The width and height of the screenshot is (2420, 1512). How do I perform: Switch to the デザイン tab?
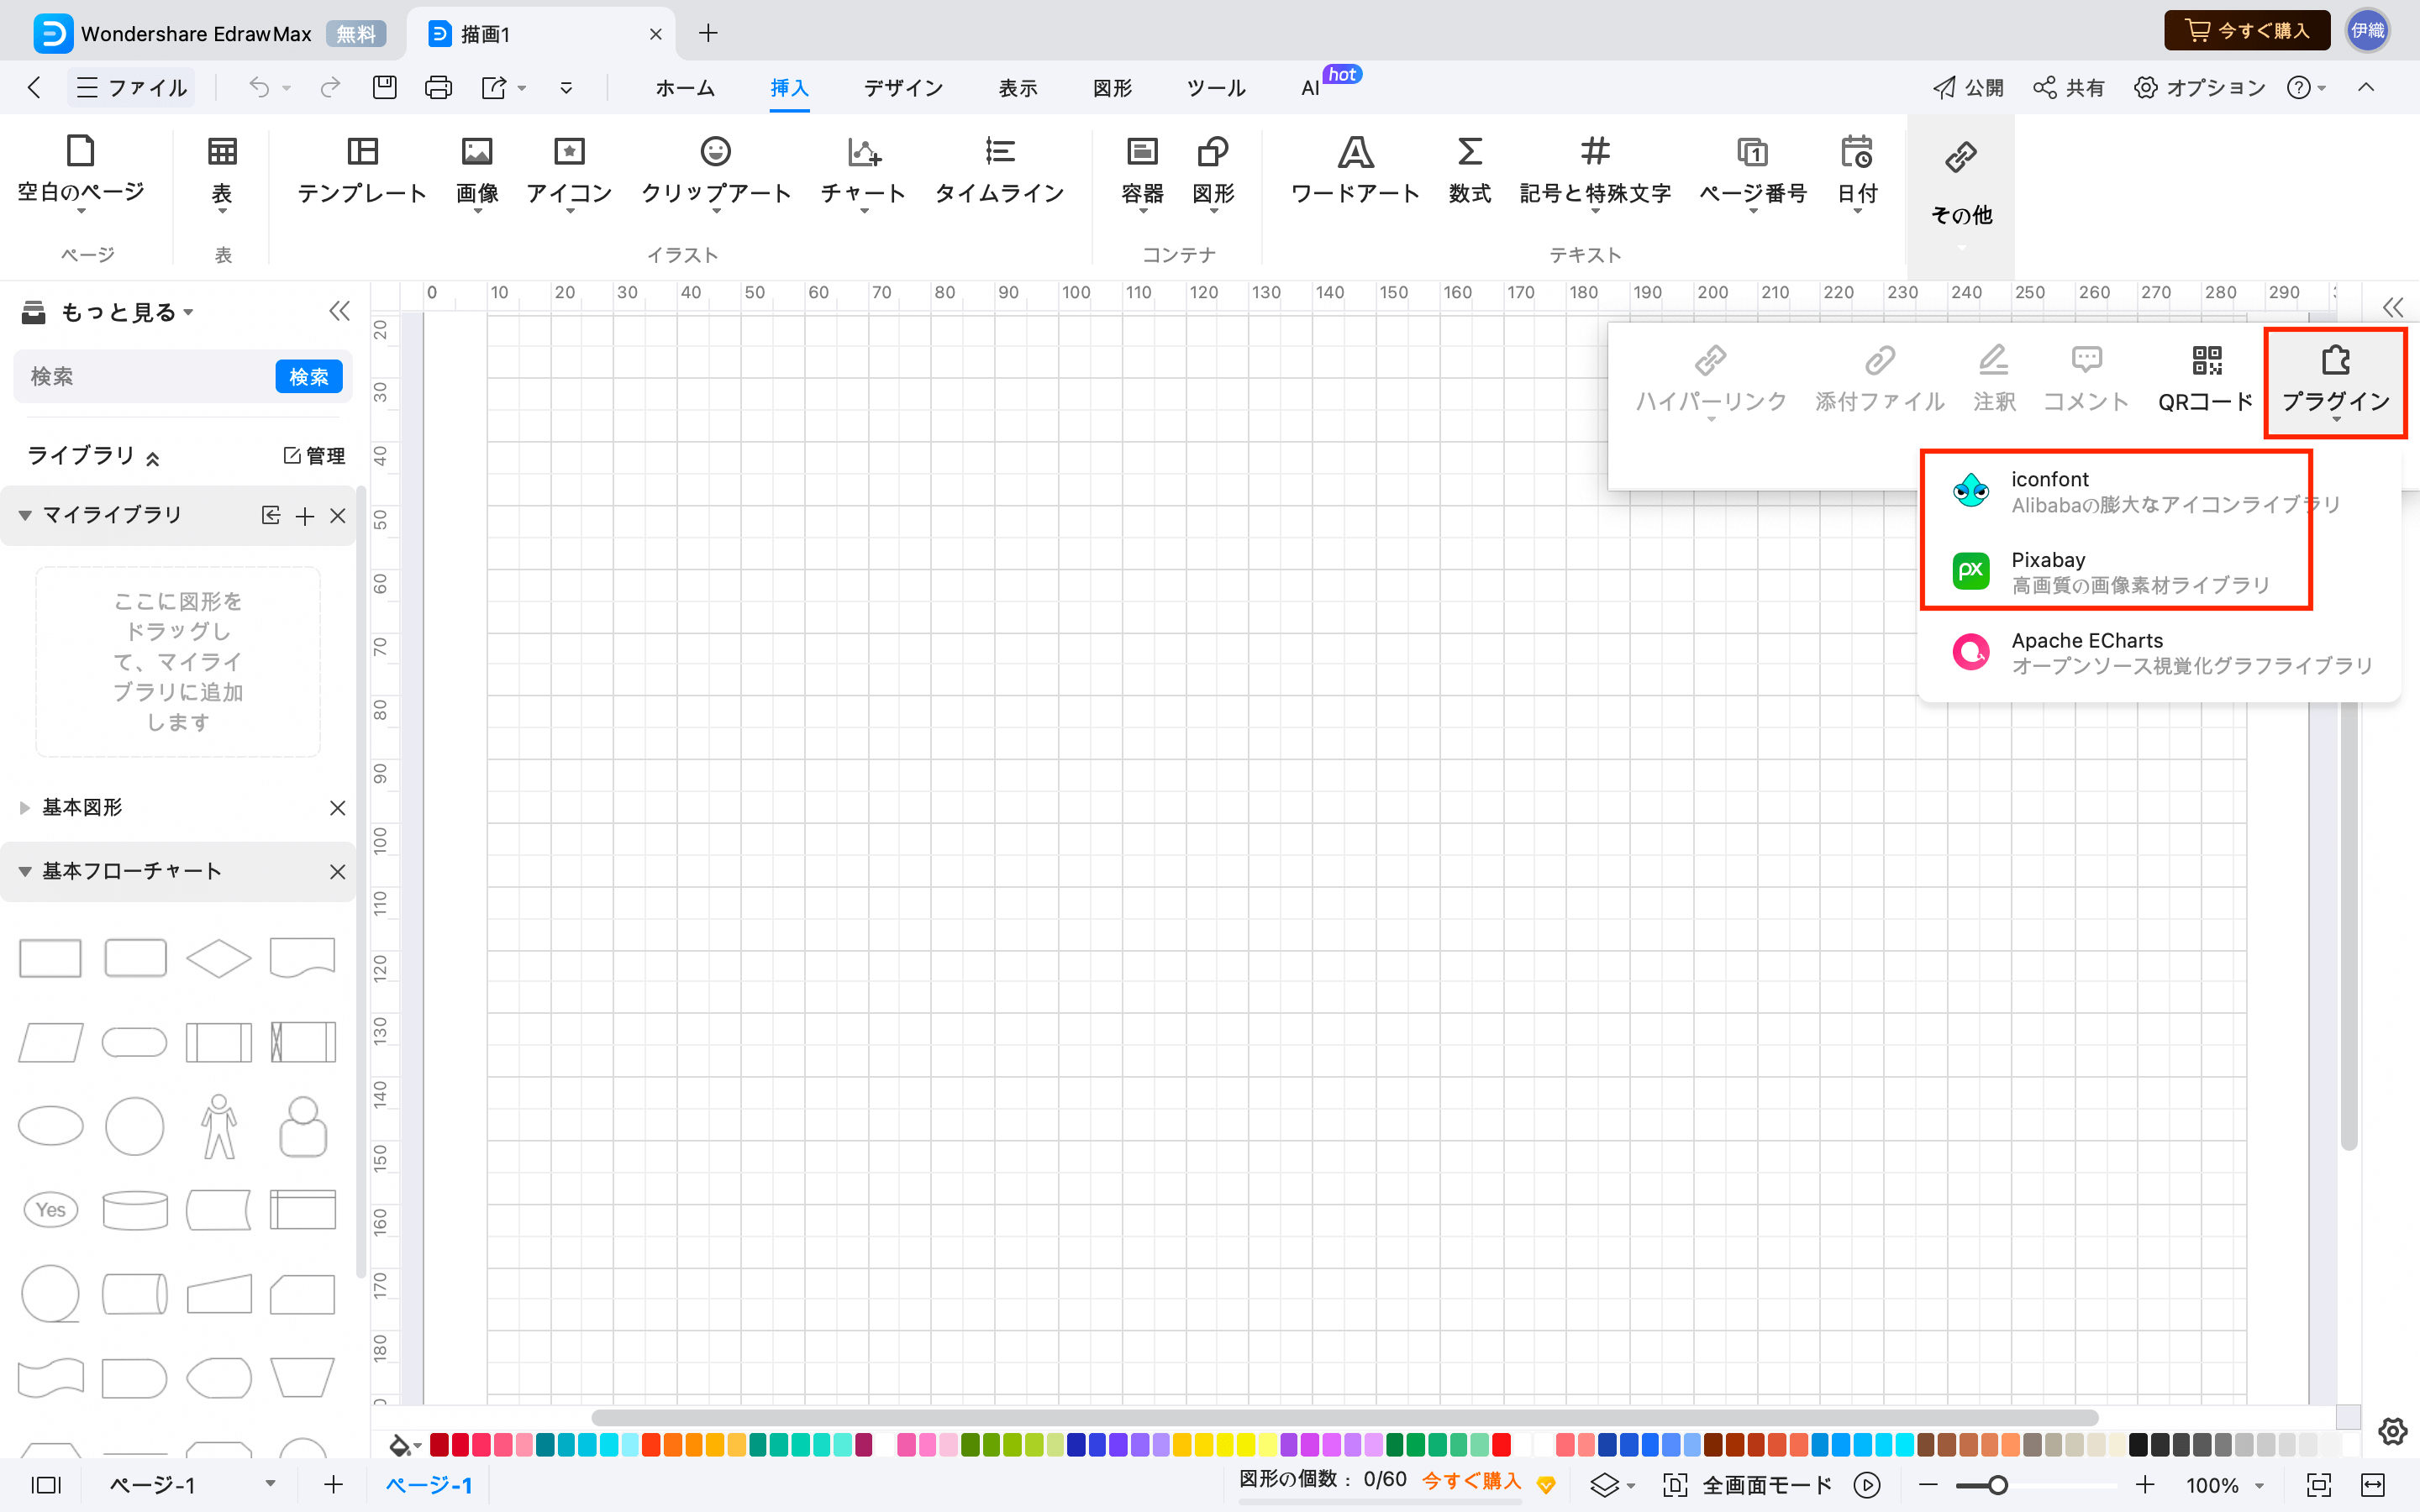click(903, 88)
